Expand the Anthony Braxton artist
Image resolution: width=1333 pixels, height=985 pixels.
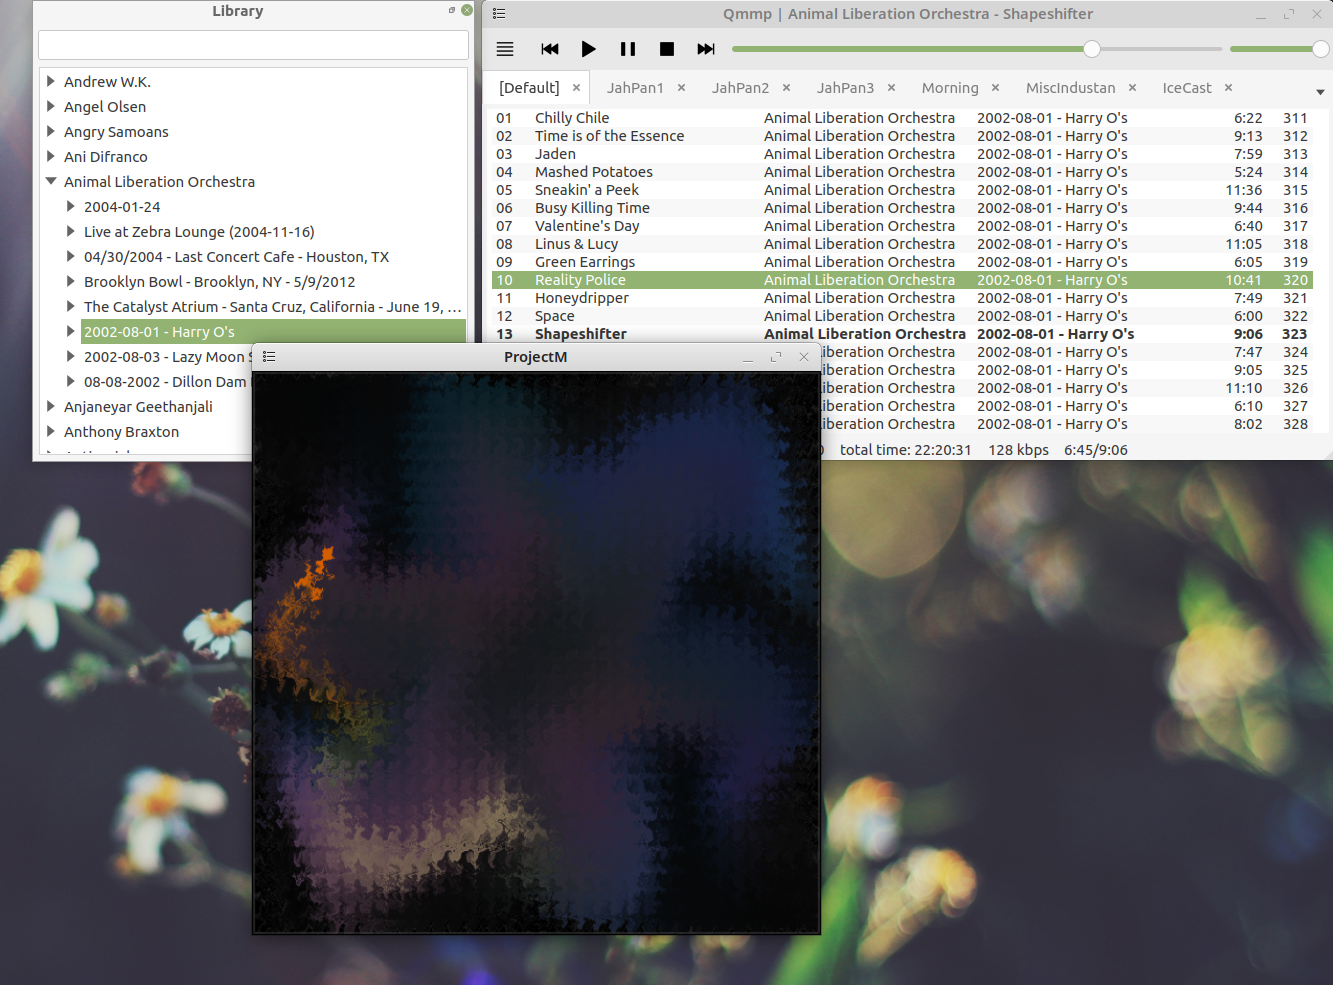51,431
